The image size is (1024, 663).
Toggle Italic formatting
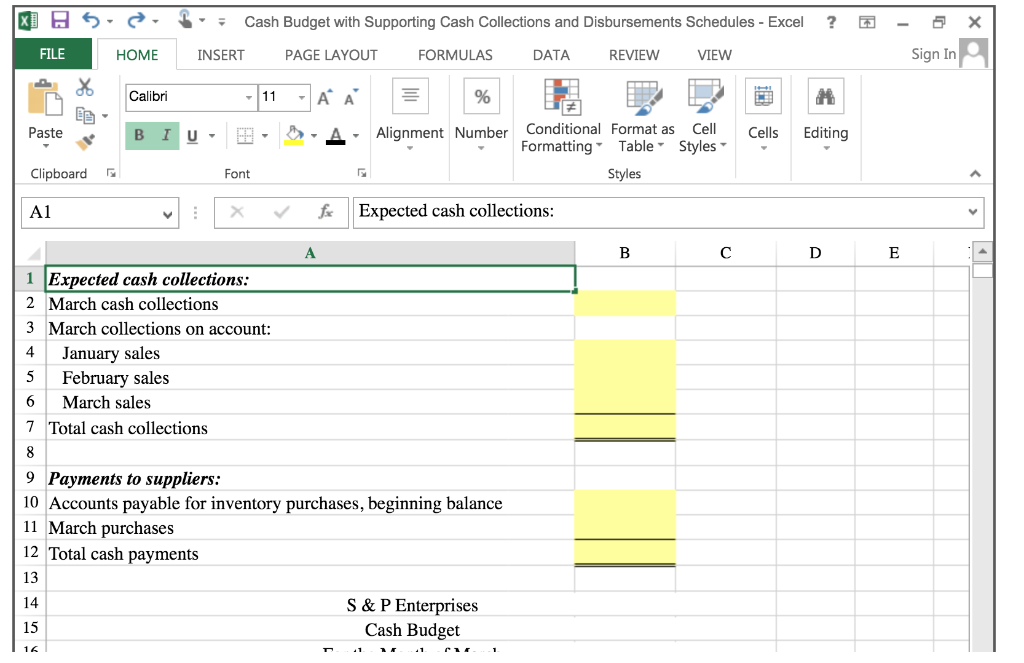click(166, 136)
